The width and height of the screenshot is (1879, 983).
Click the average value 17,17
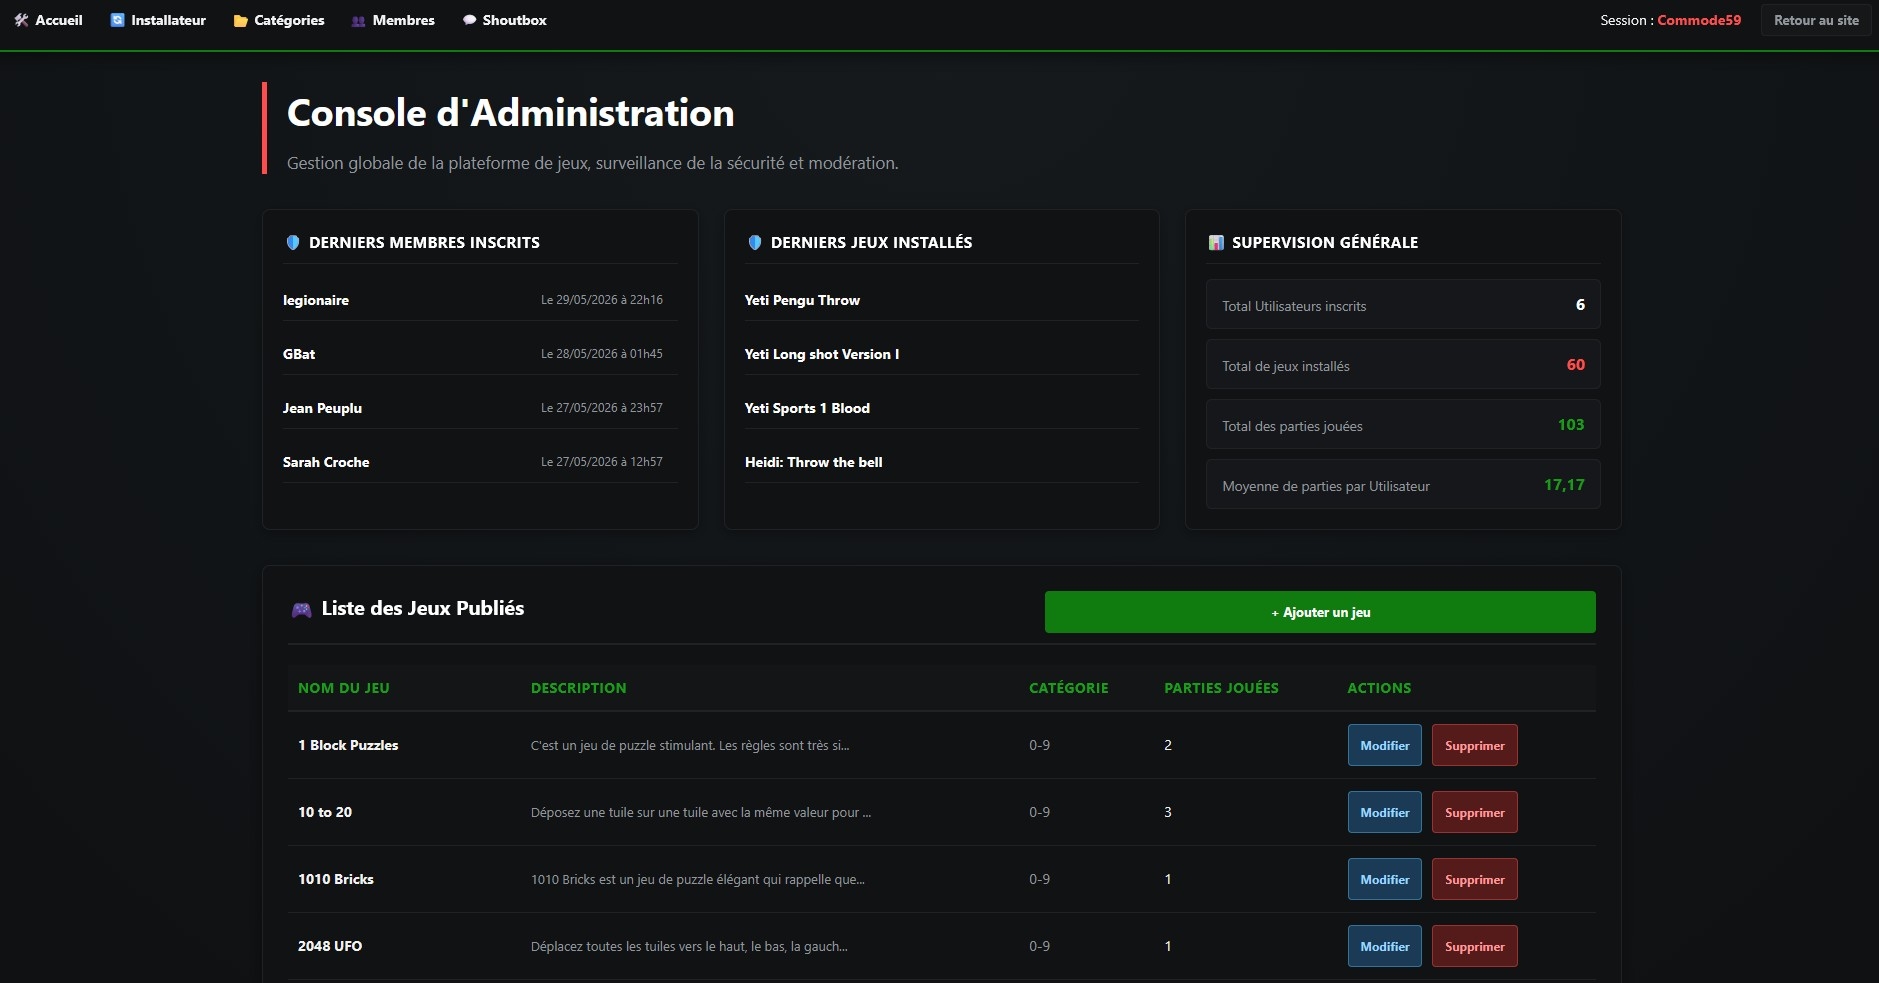[1564, 485]
